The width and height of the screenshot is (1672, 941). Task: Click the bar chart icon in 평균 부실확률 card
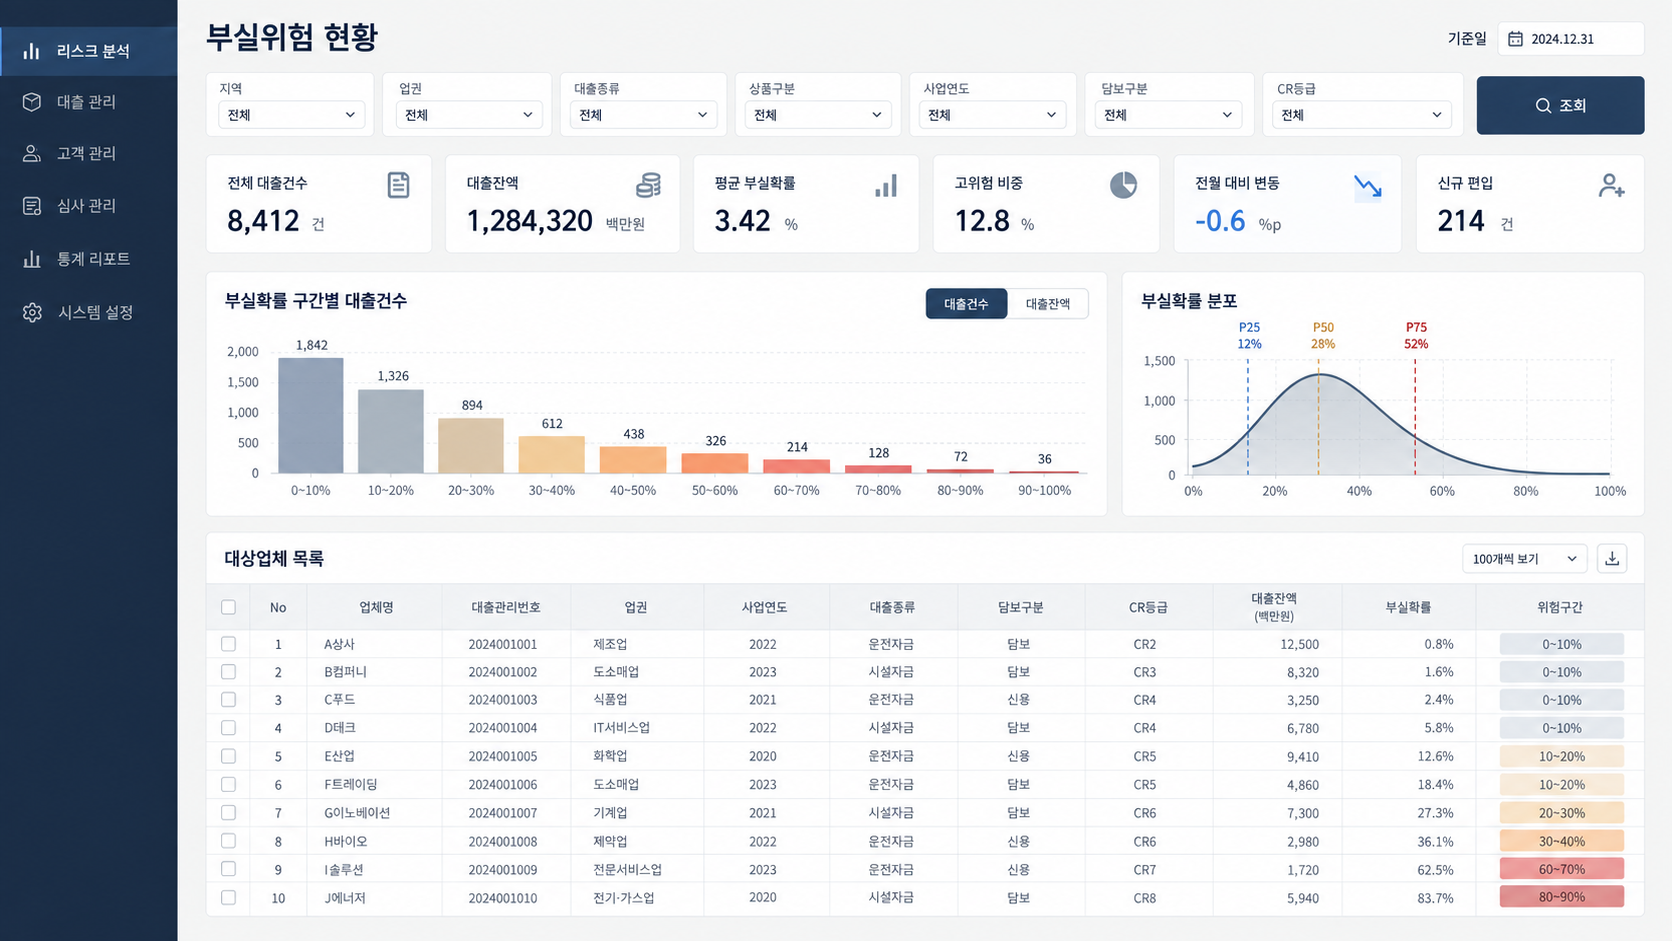click(886, 186)
